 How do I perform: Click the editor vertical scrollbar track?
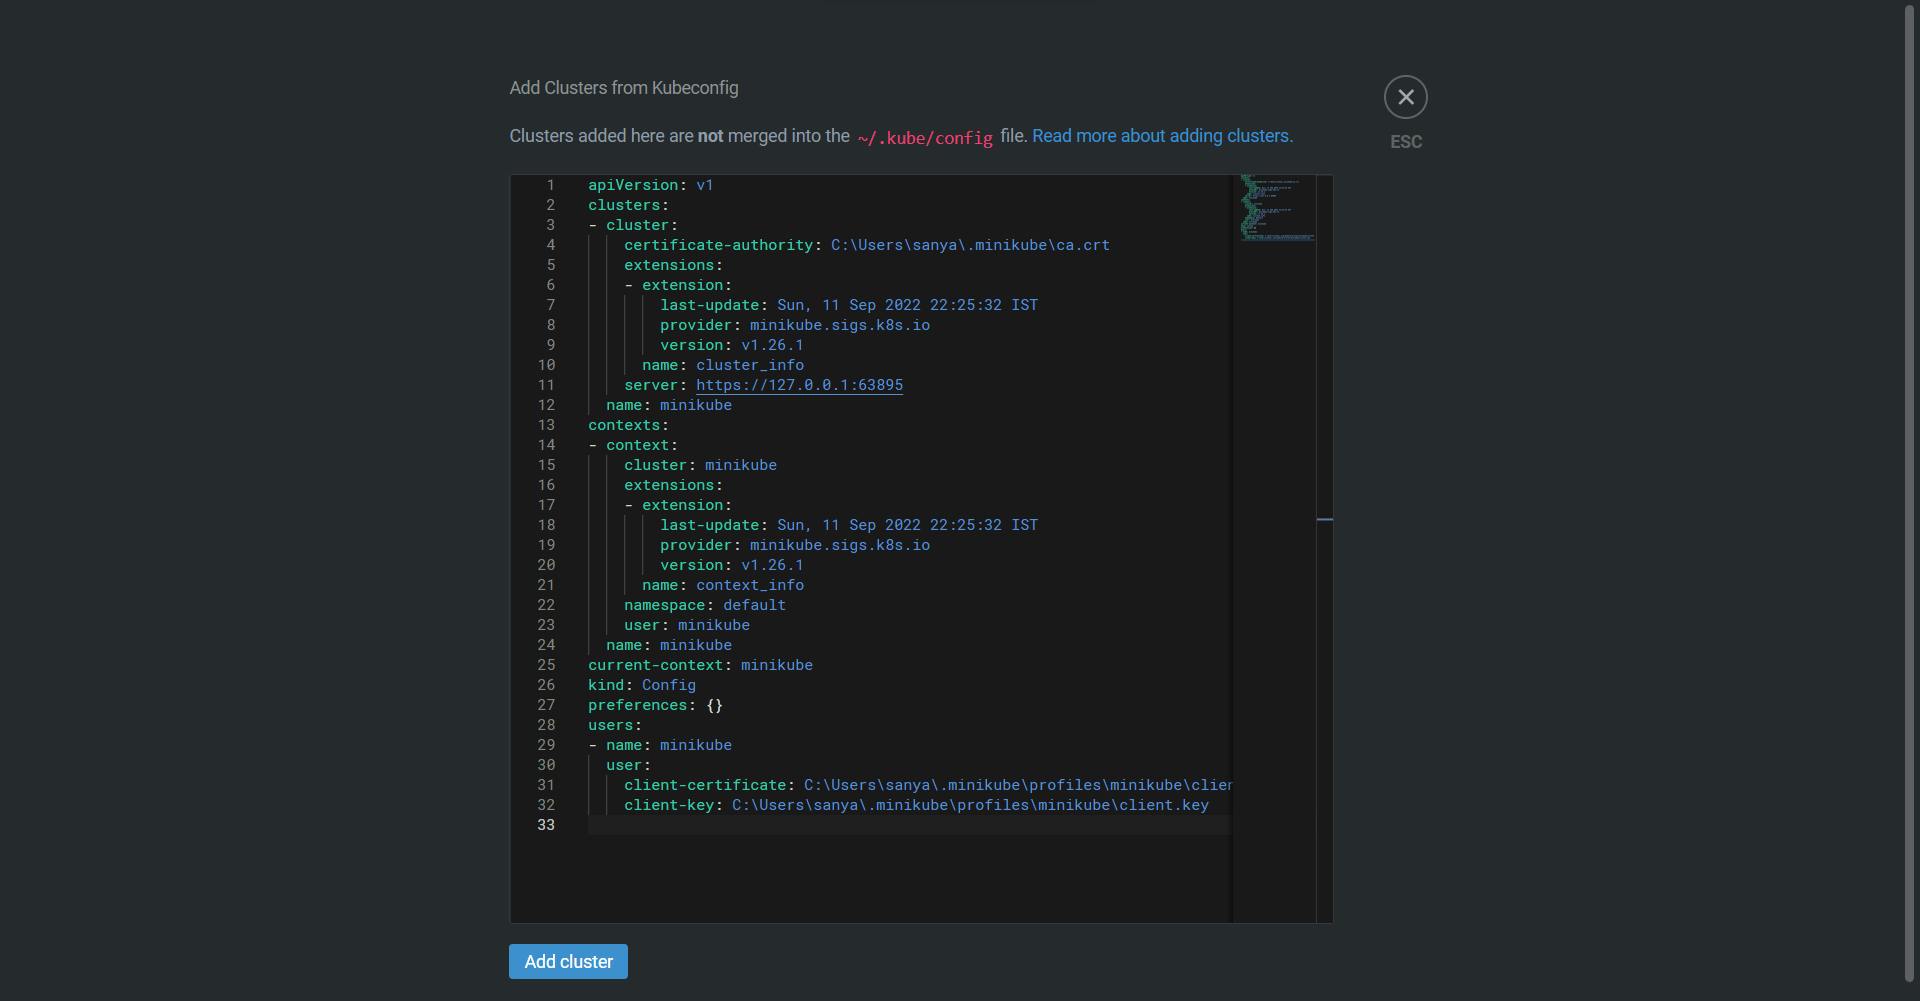(1325, 548)
